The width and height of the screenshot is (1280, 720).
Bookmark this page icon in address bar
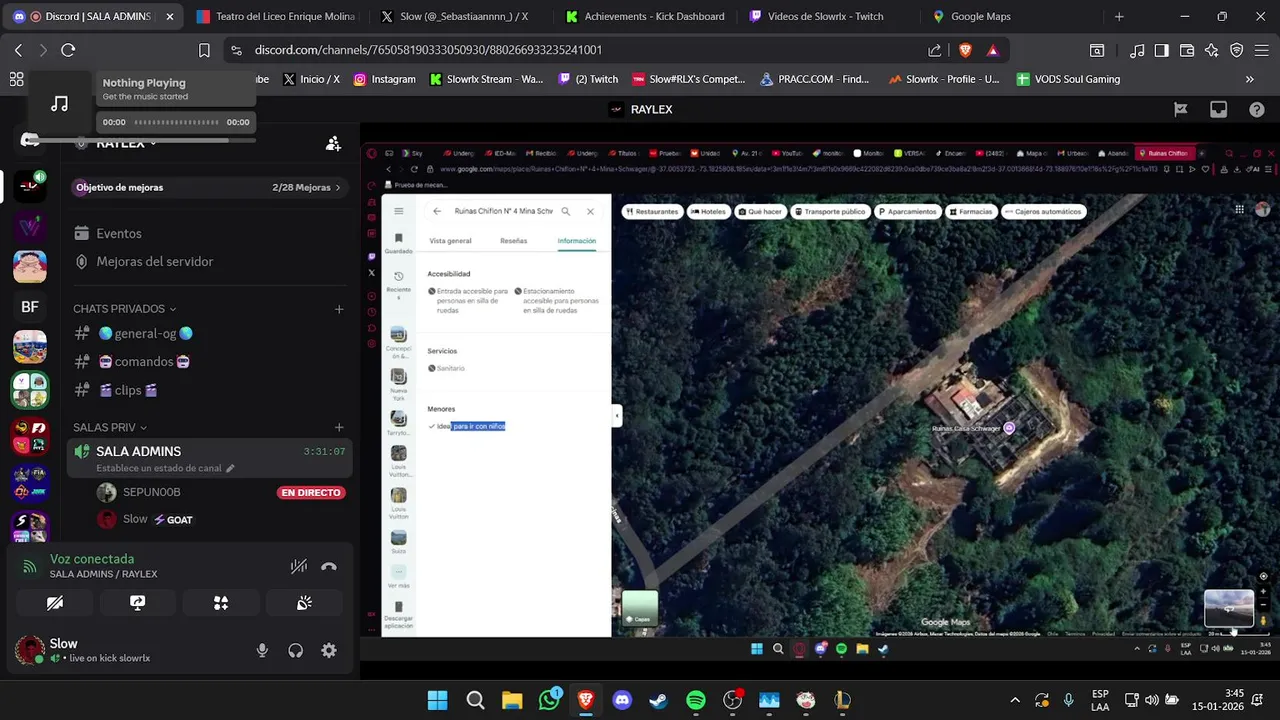coord(204,50)
